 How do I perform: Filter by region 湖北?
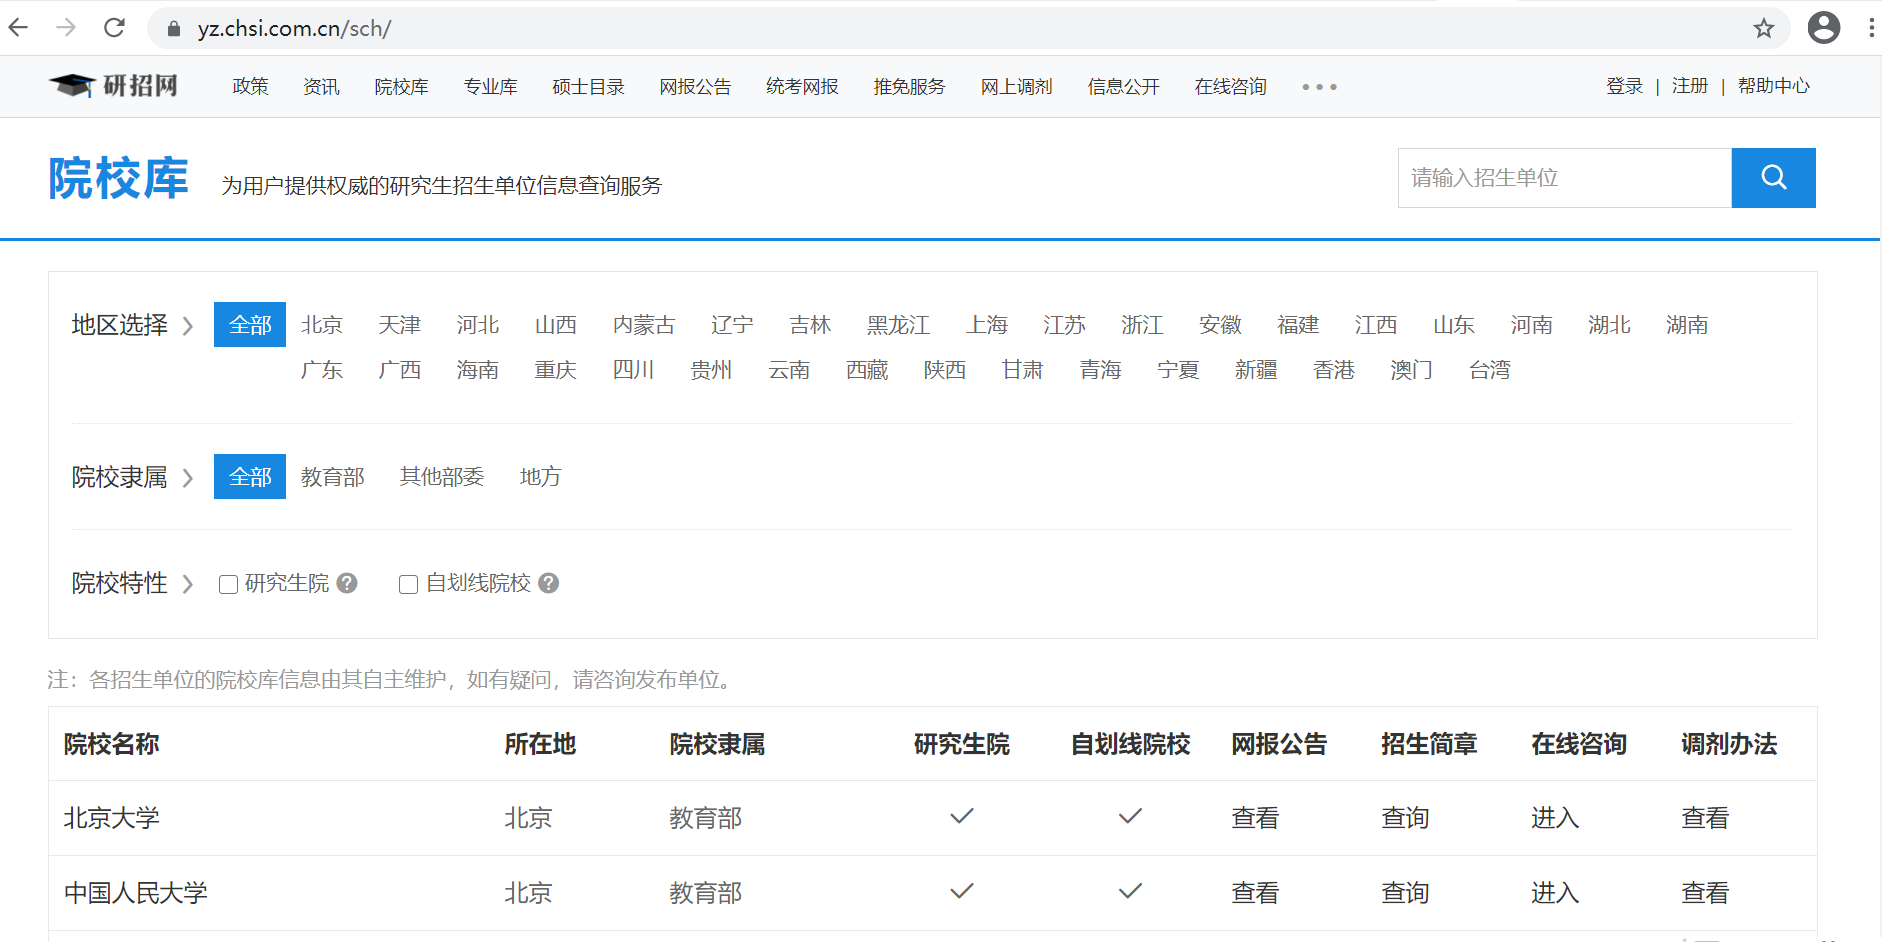tap(1609, 325)
